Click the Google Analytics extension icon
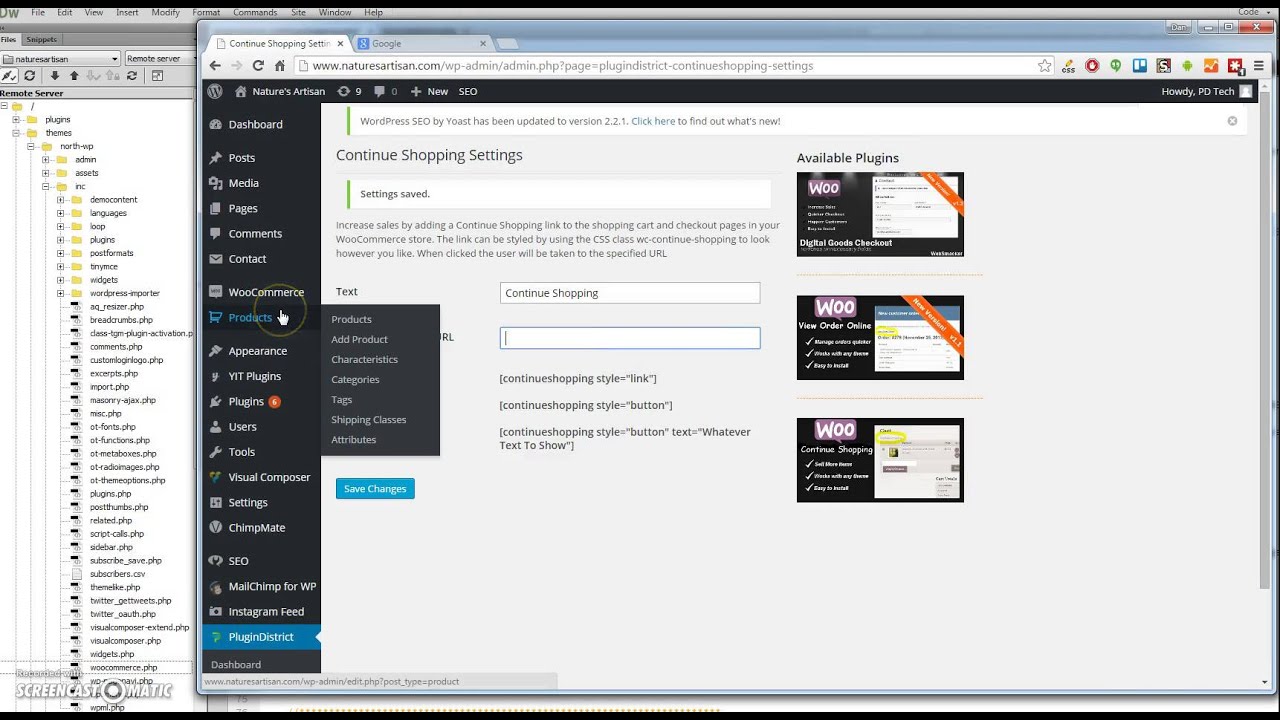This screenshot has height=720, width=1280. point(1211,65)
